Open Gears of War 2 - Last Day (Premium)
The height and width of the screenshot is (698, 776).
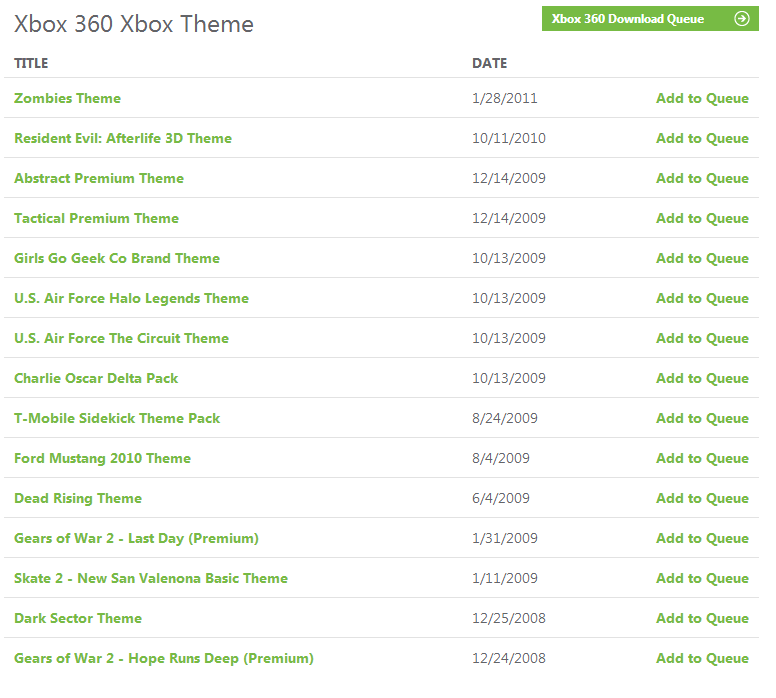point(136,539)
